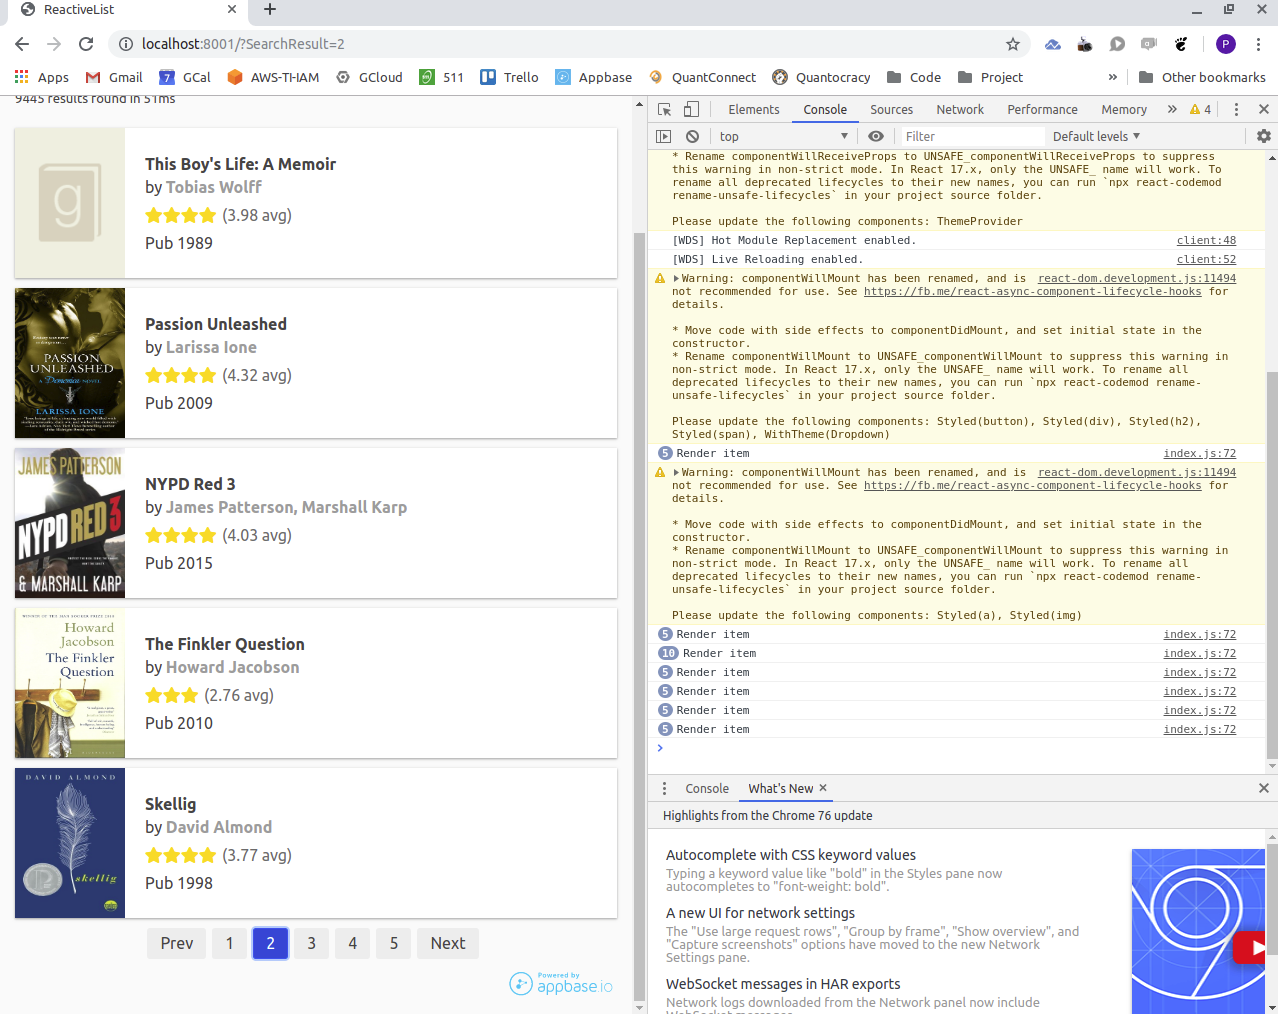This screenshot has width=1278, height=1014.
Task: Show hidden bookmarks overflow chevron
Action: click(1113, 77)
